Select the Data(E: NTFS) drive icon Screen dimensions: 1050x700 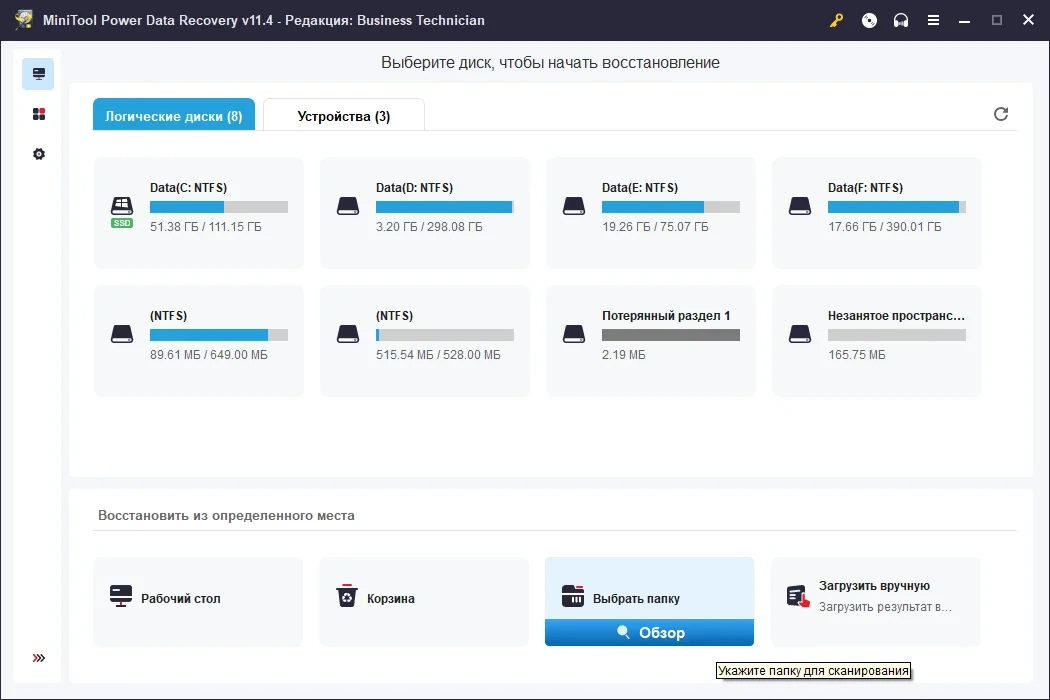click(574, 206)
